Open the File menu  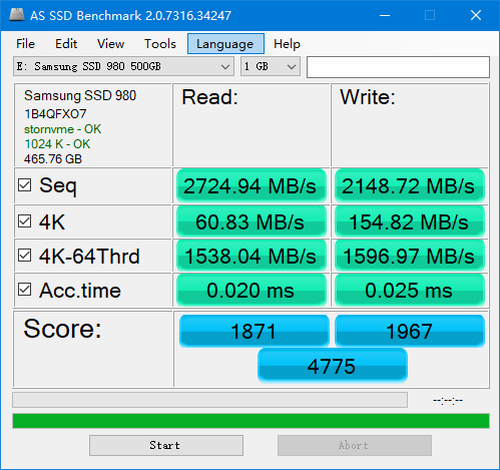[25, 44]
